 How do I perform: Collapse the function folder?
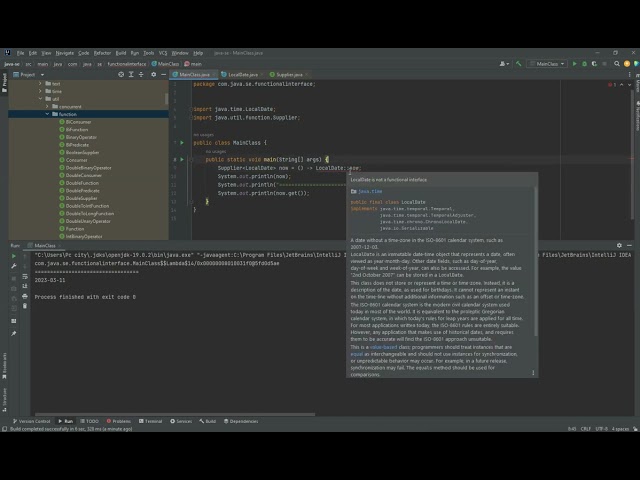click(47, 114)
